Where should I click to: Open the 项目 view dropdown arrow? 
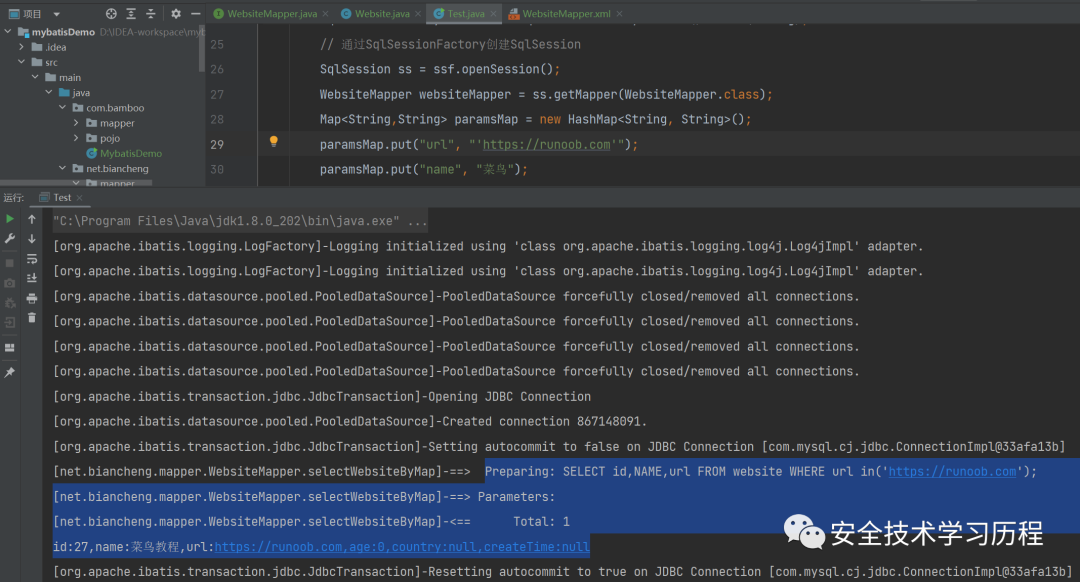point(56,14)
